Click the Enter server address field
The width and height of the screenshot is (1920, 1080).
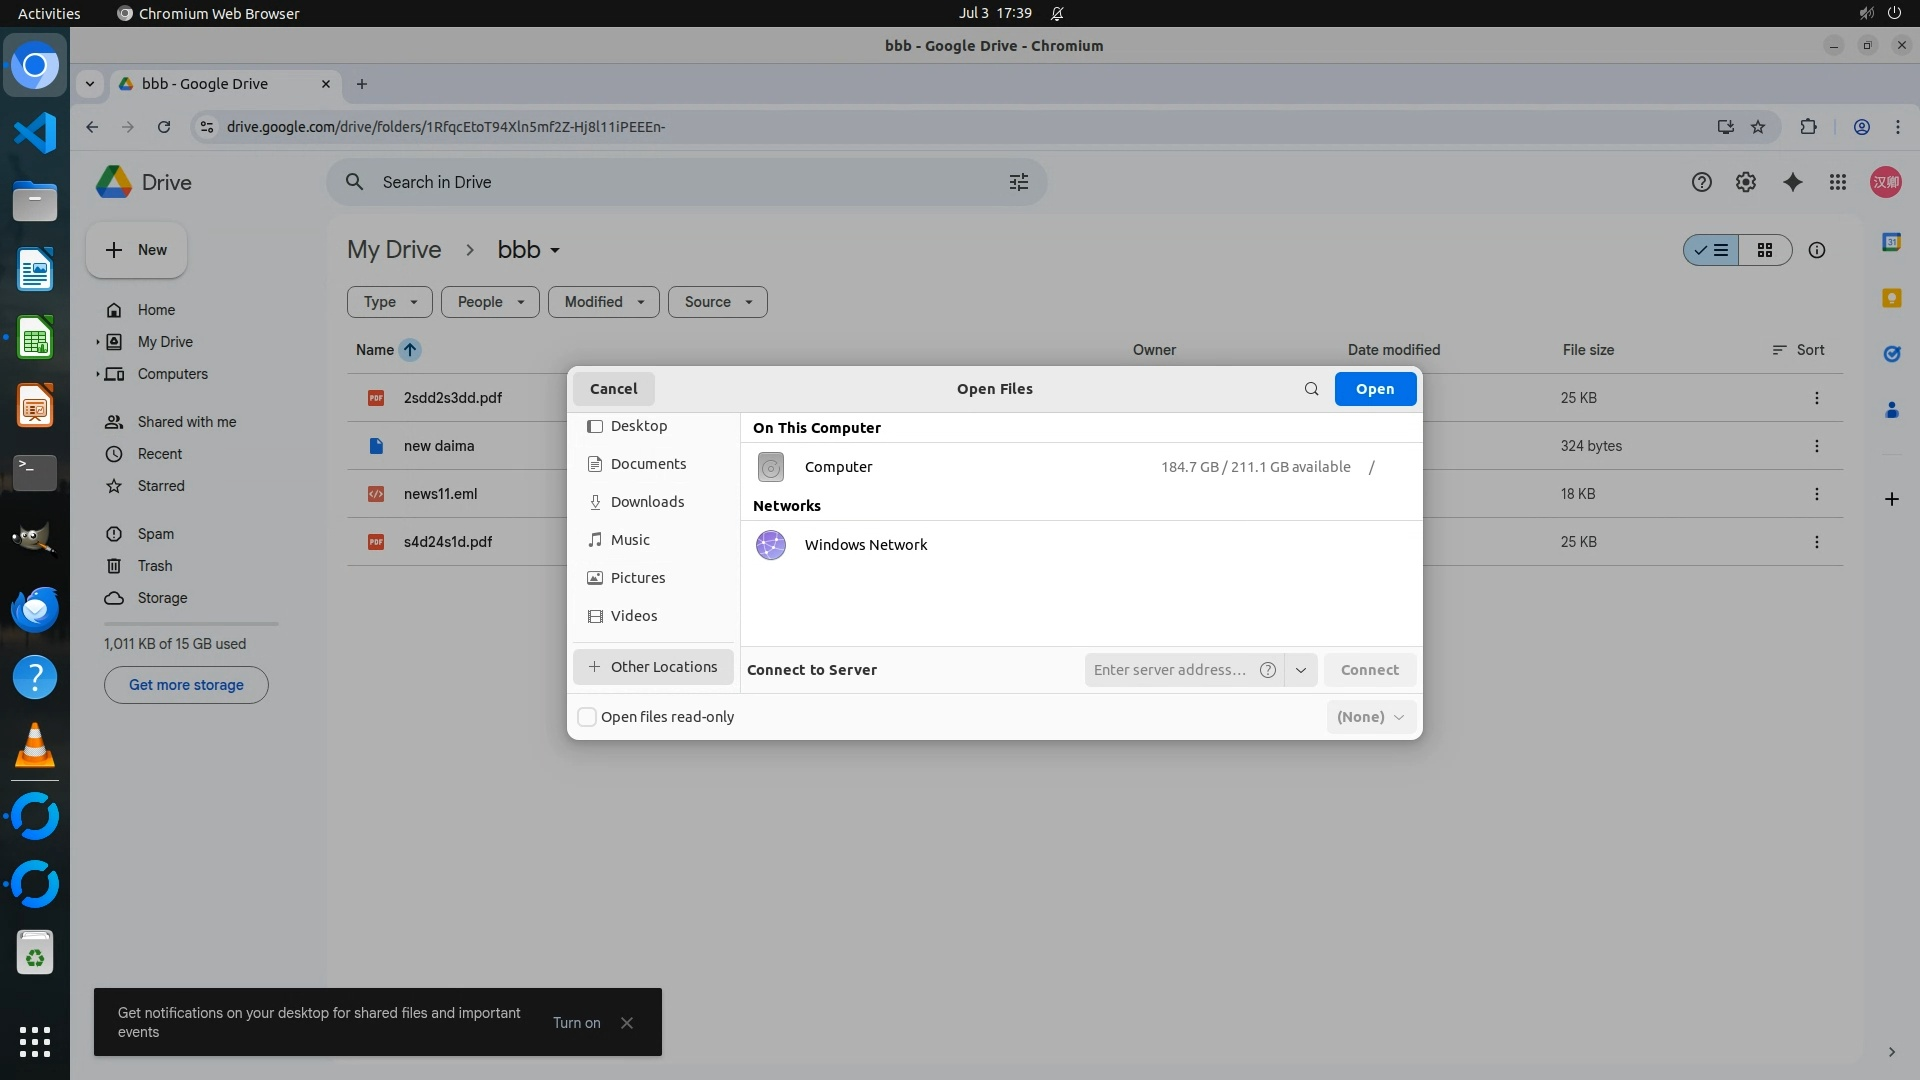point(1169,670)
